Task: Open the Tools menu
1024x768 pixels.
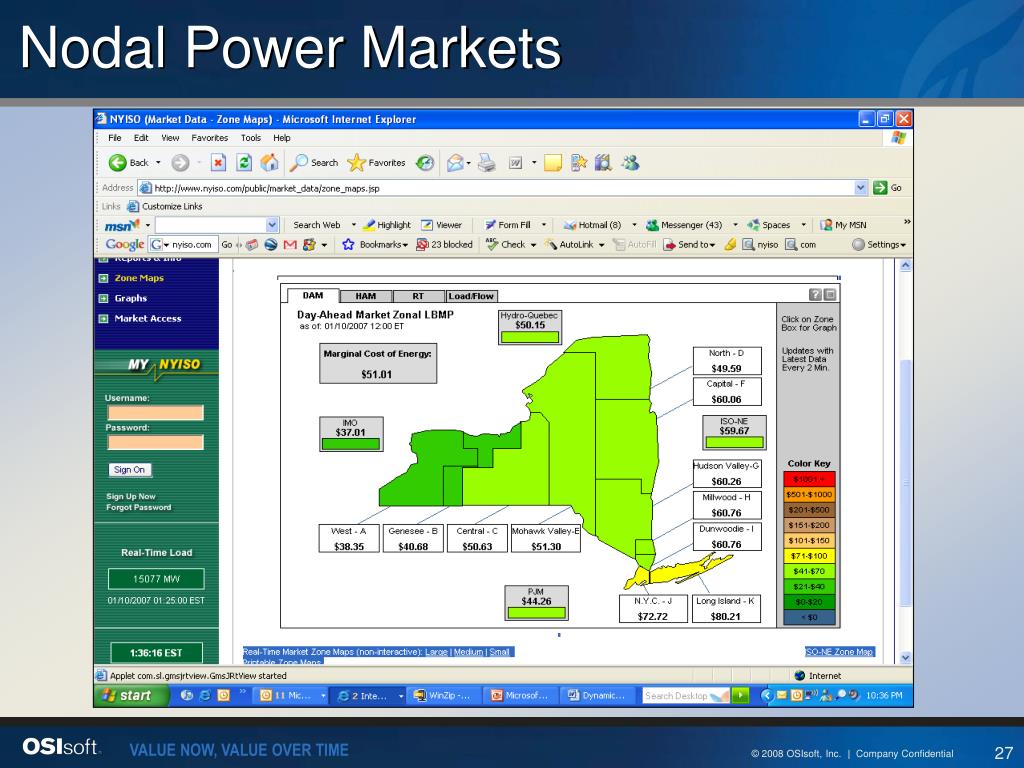Action: pyautogui.click(x=251, y=138)
